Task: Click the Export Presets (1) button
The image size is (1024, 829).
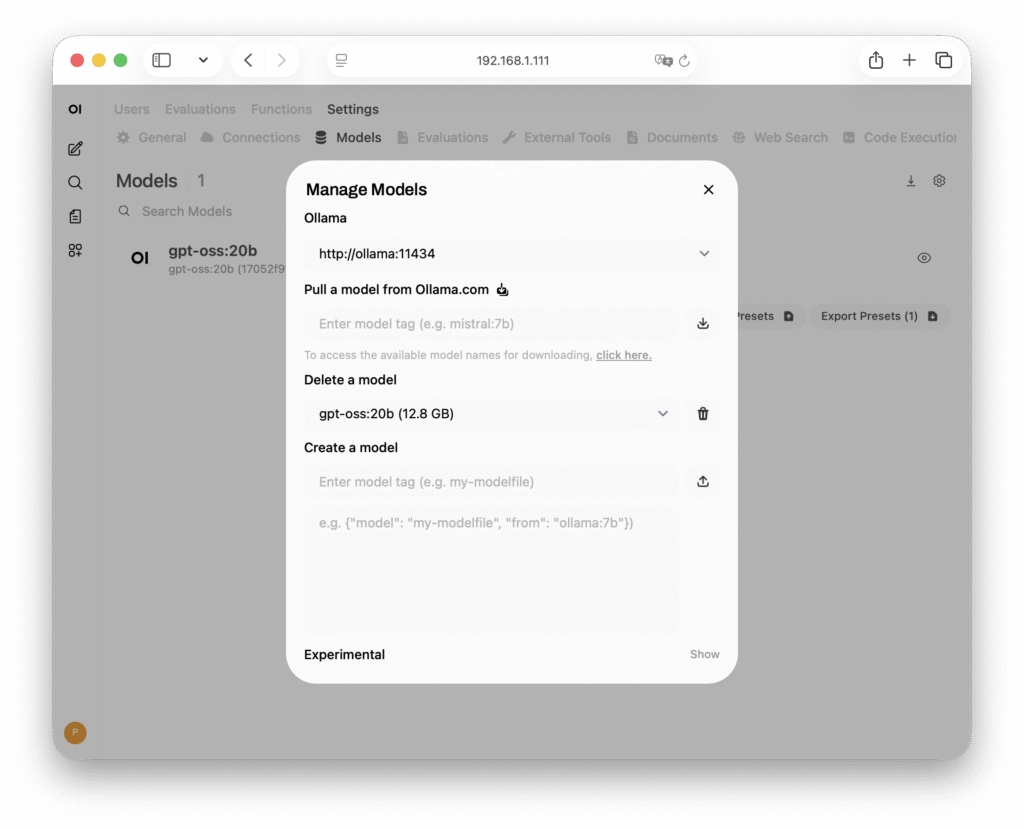Action: tap(878, 316)
